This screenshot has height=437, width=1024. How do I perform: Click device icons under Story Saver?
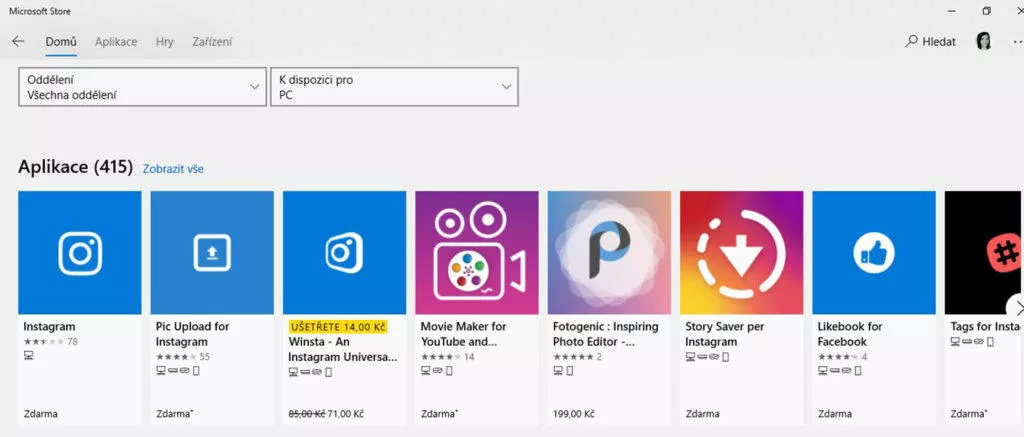(707, 357)
